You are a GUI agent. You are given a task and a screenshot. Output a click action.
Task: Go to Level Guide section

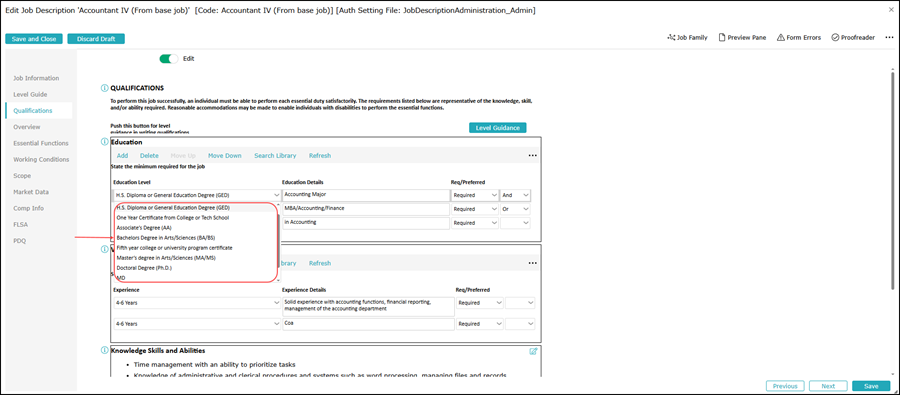coord(30,94)
